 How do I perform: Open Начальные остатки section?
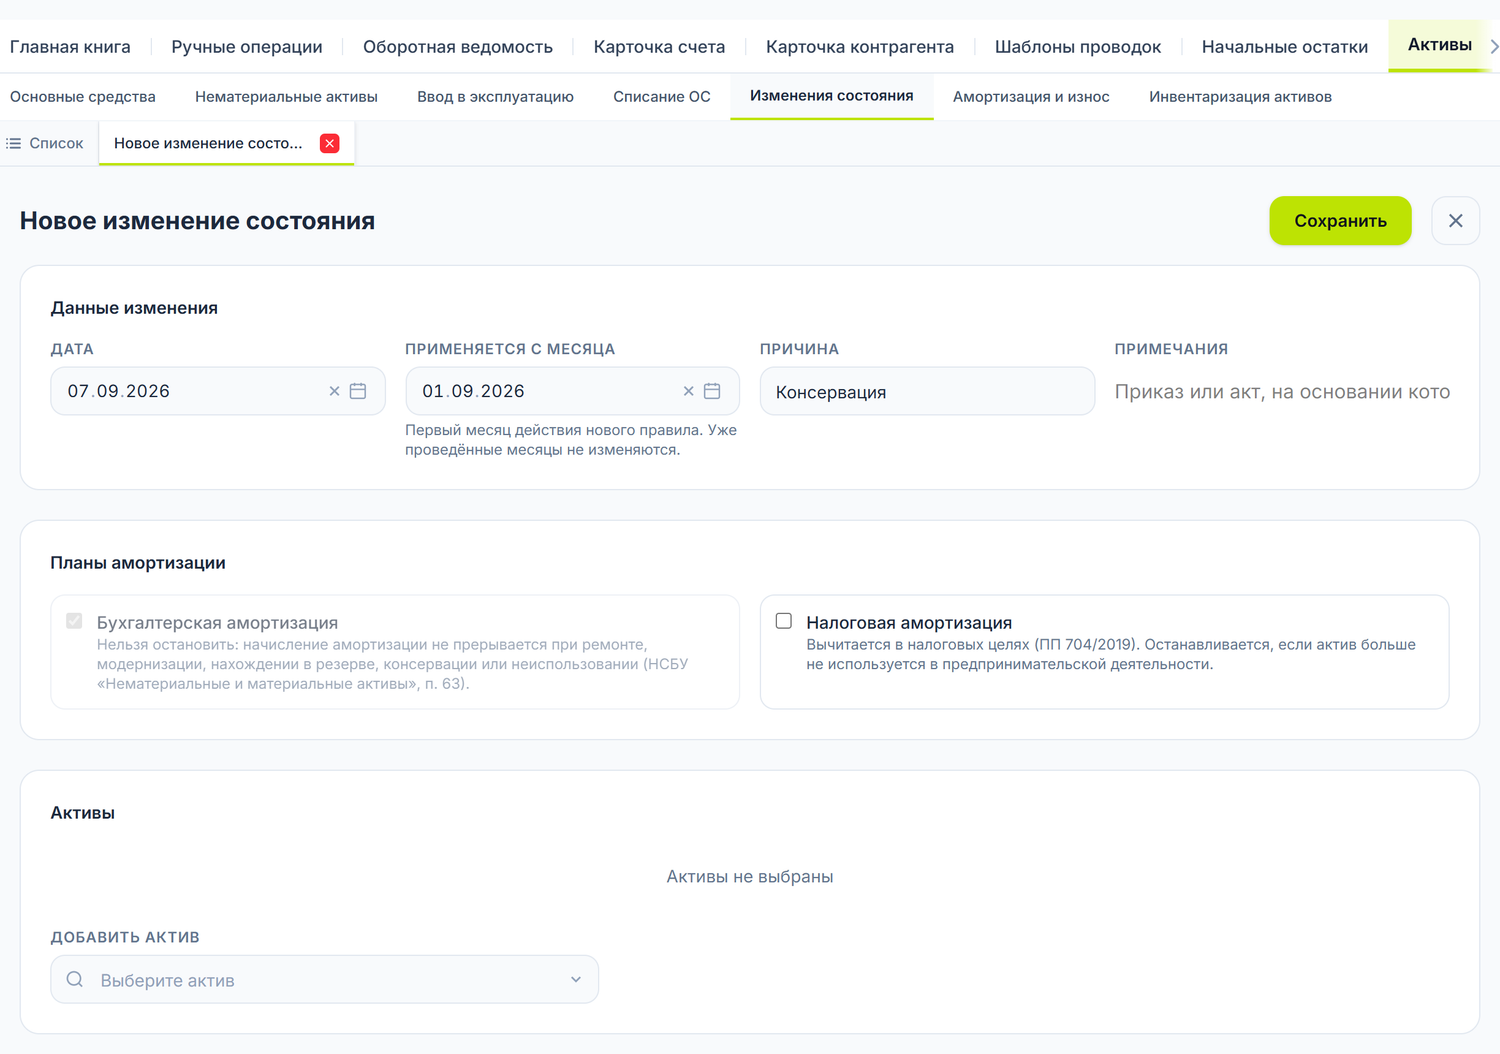click(x=1285, y=47)
